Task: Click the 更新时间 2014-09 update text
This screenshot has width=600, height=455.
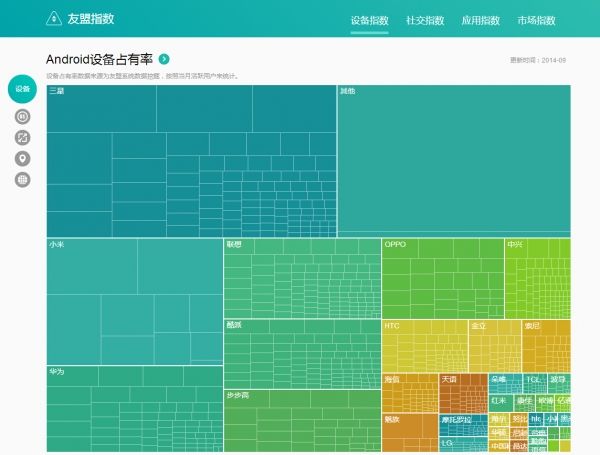Action: click(x=538, y=60)
